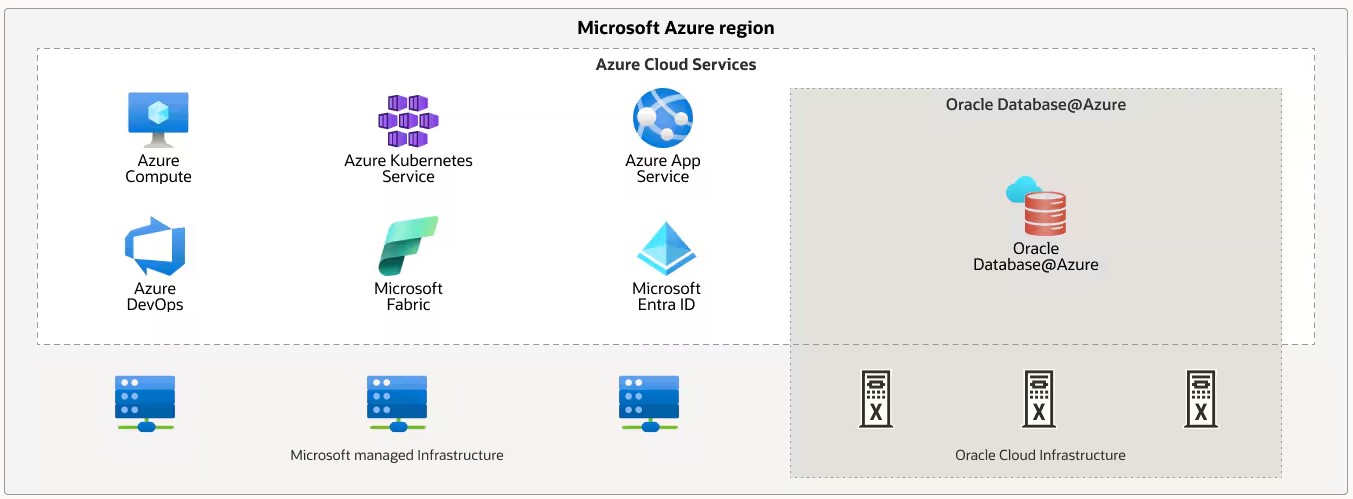The image size is (1353, 499).
Task: Select the middle Oracle rack icon
Action: click(x=1039, y=399)
